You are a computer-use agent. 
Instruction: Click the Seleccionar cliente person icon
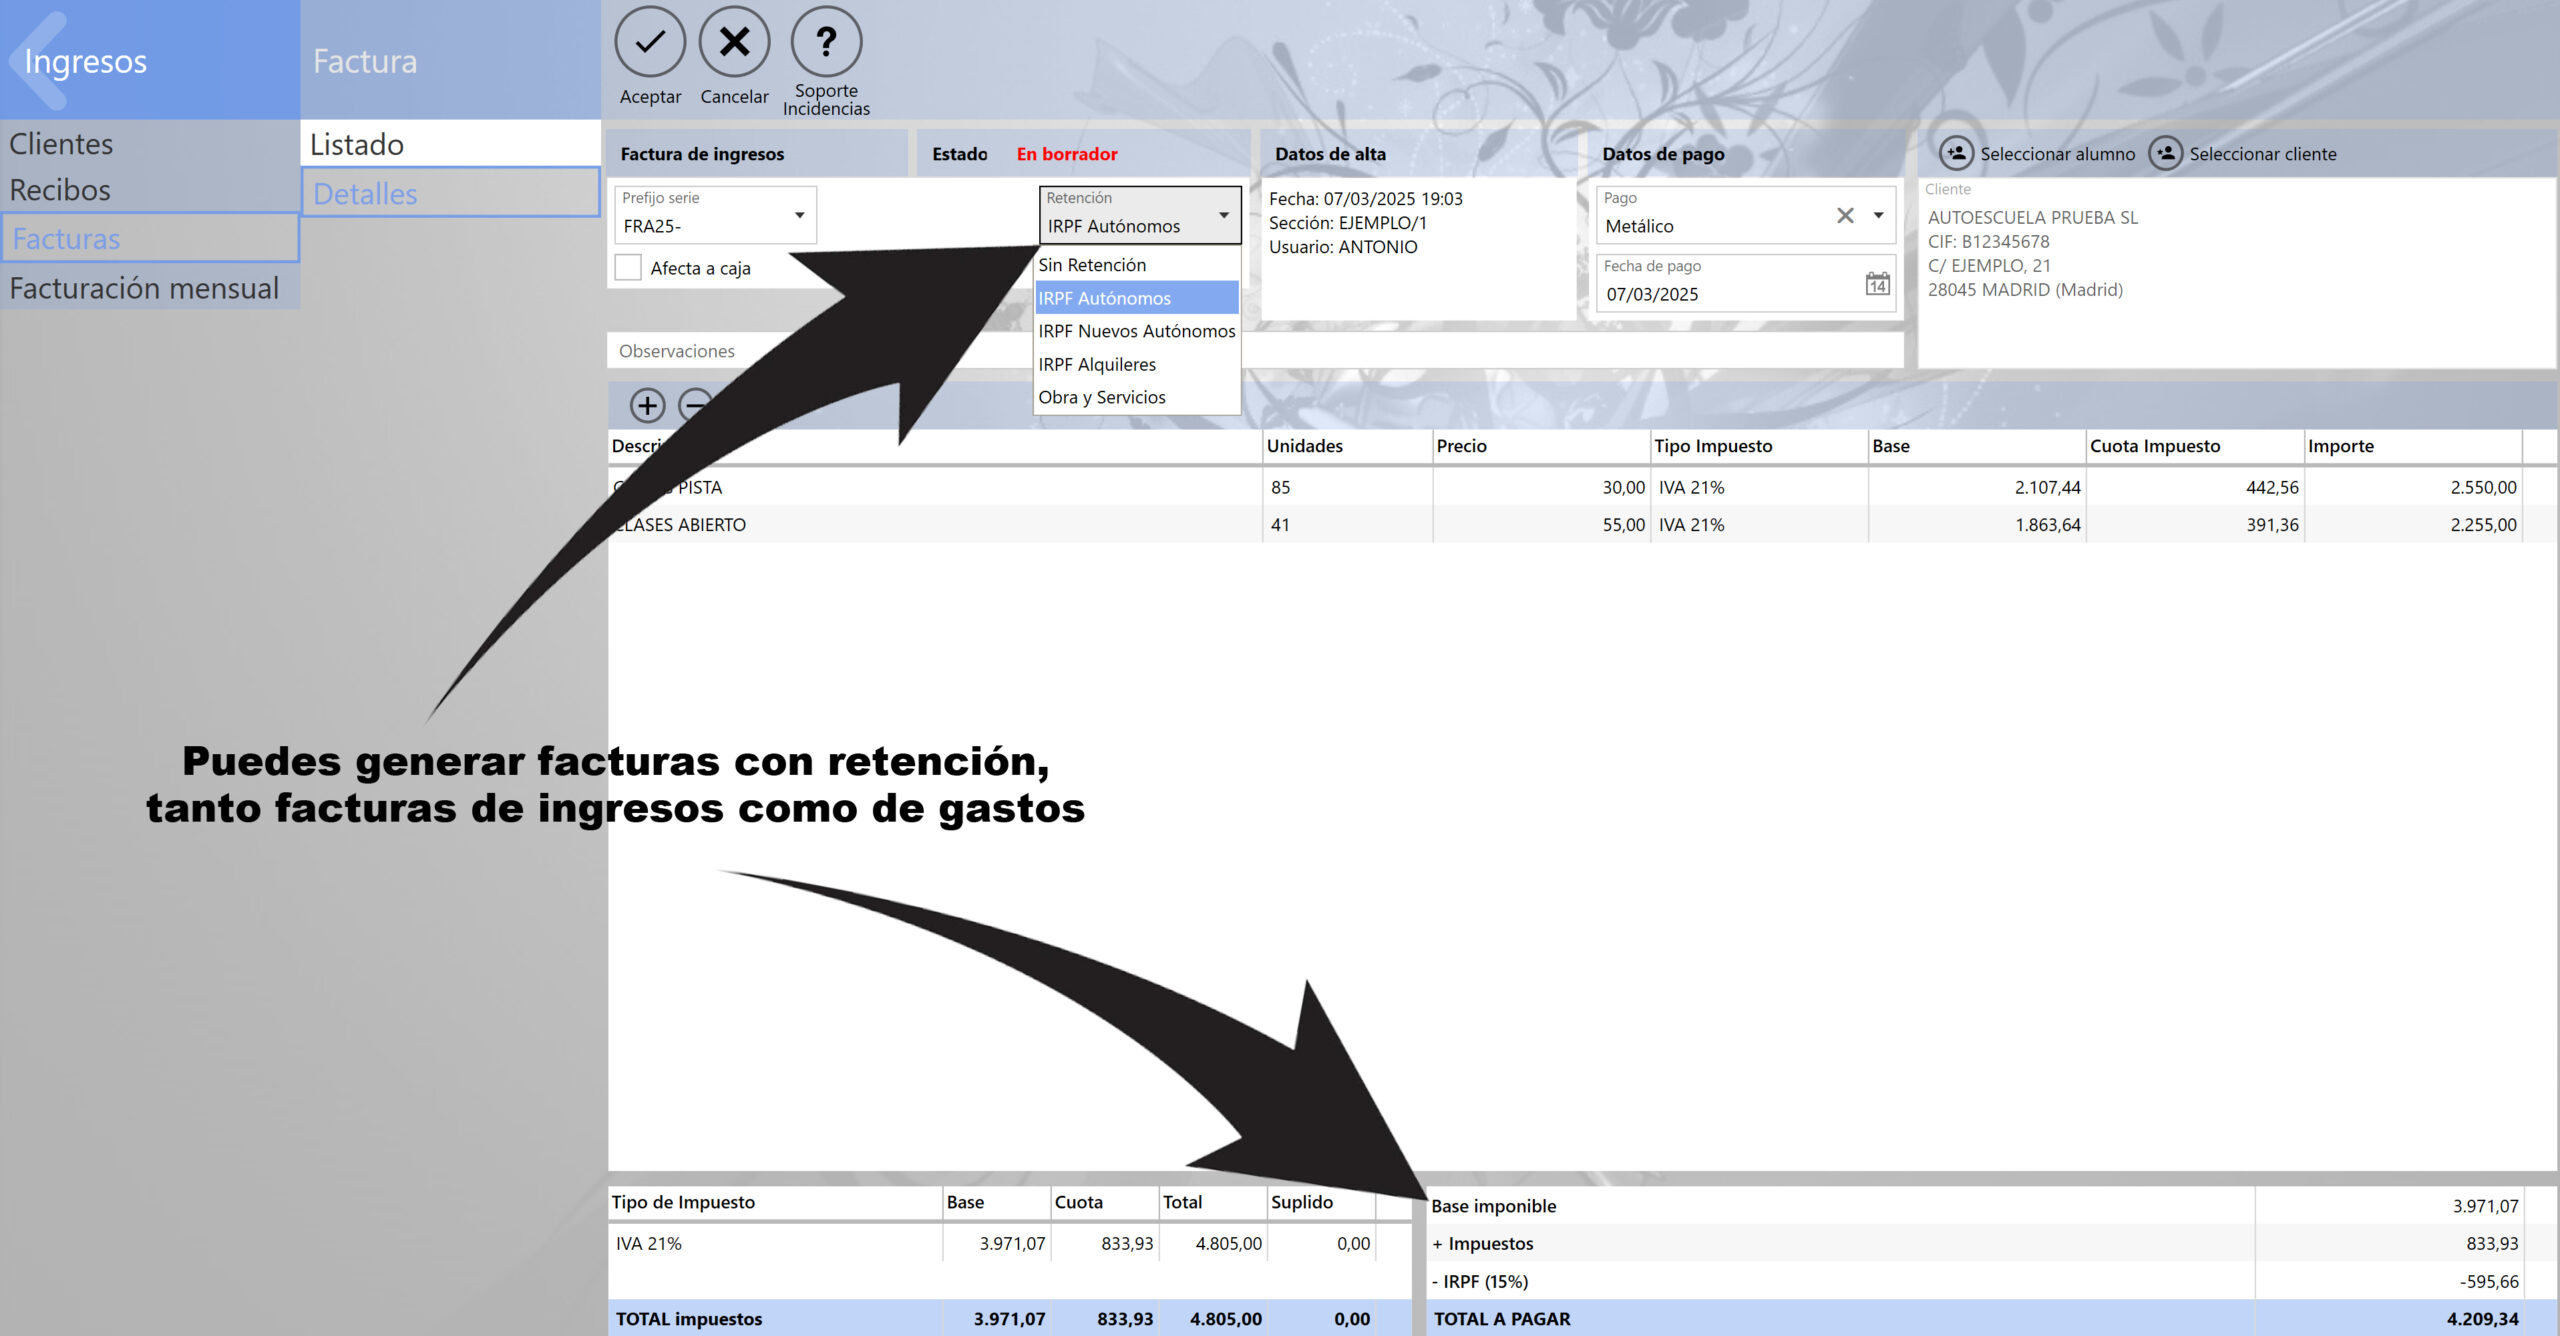coord(2165,153)
